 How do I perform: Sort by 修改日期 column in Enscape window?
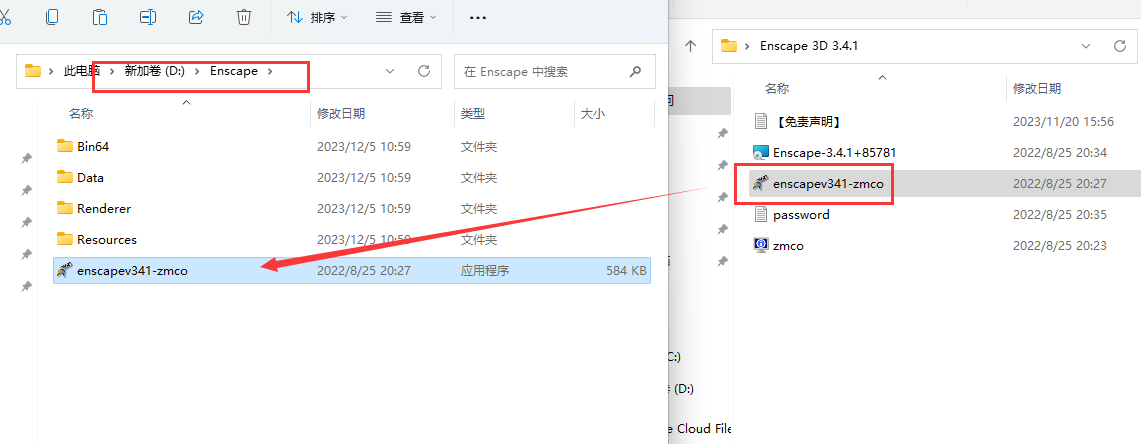341,114
